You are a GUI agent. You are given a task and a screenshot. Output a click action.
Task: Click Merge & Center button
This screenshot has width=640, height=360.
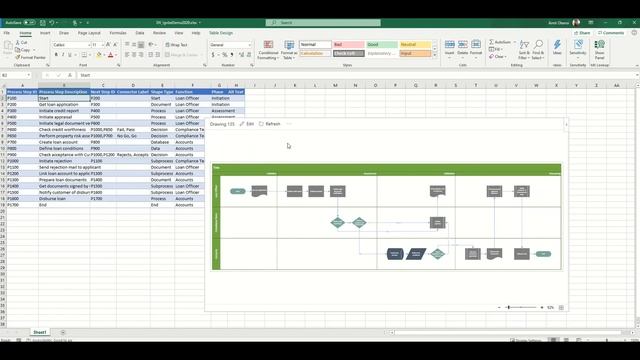[182, 55]
